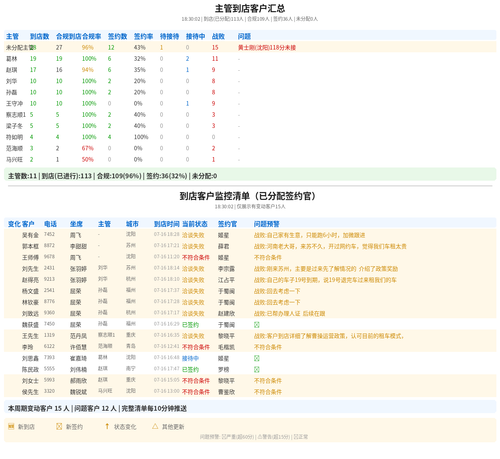Click red 不符合条件 status in 王师傅 row
Screen dimensions: 500x459
pos(196,258)
